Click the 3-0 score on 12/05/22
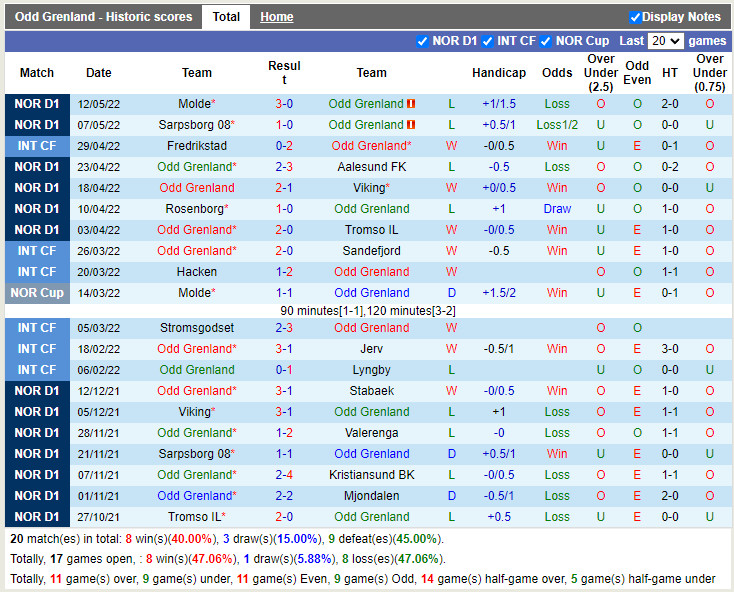The height and width of the screenshot is (592, 734). tap(284, 104)
